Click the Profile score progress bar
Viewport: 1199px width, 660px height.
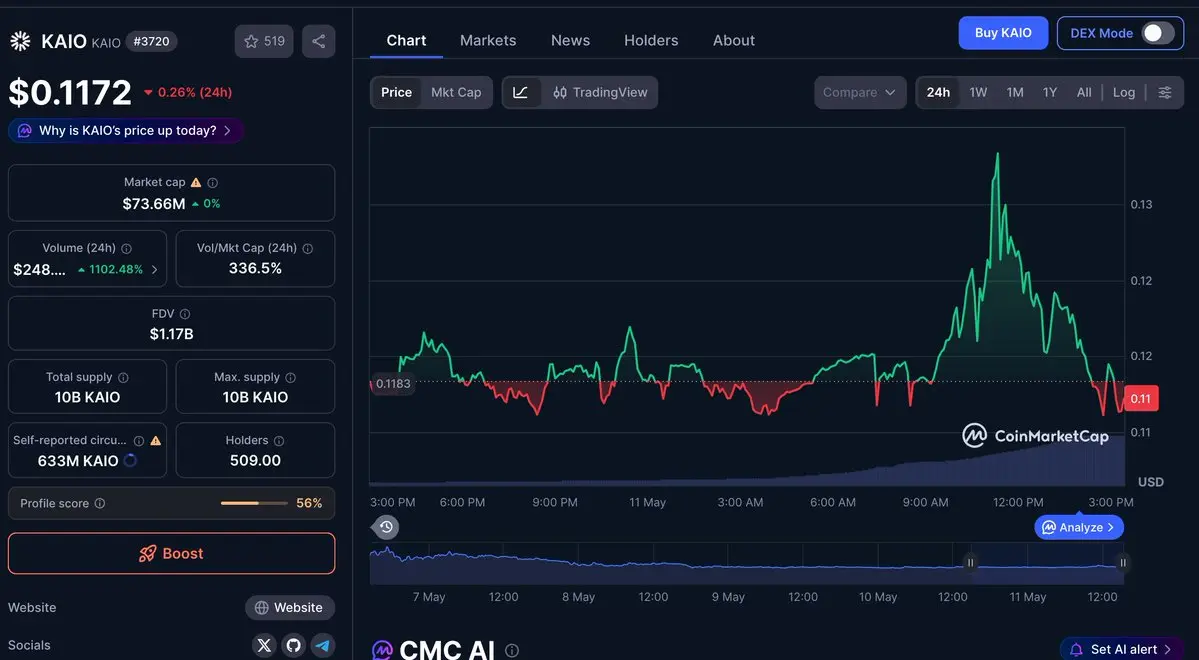click(254, 503)
